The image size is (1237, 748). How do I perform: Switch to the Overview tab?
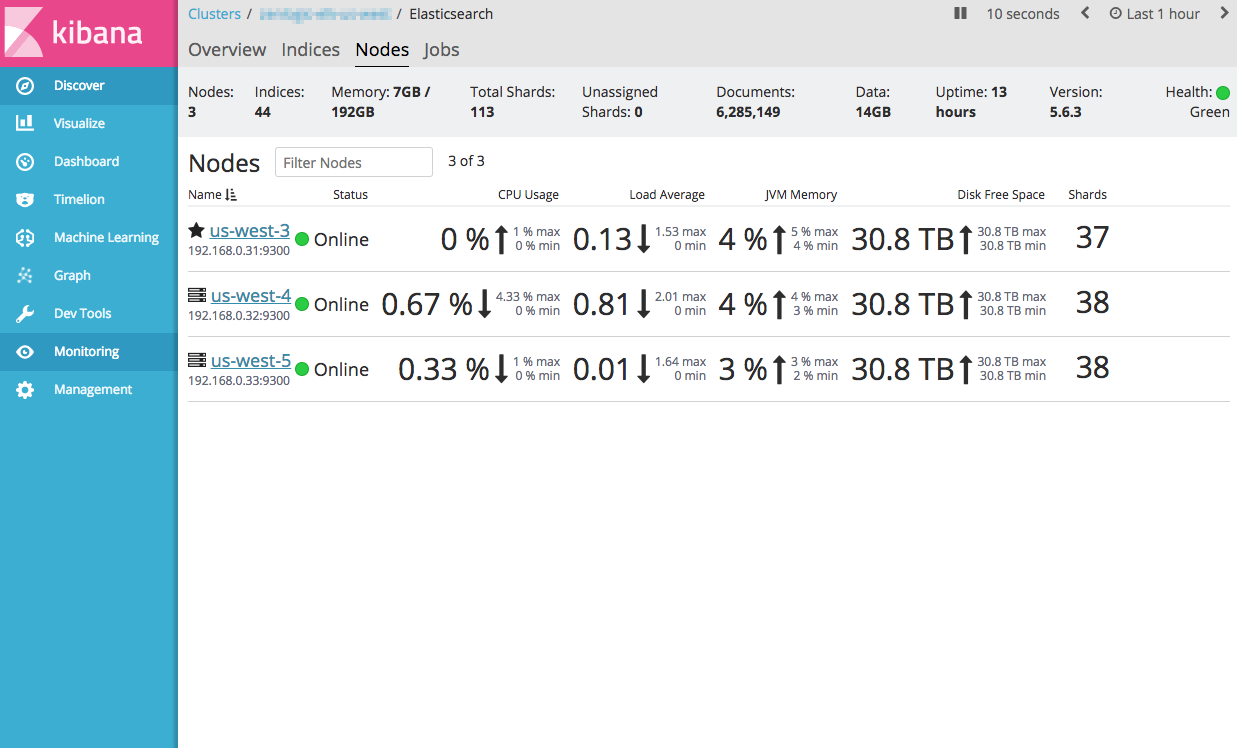point(227,50)
